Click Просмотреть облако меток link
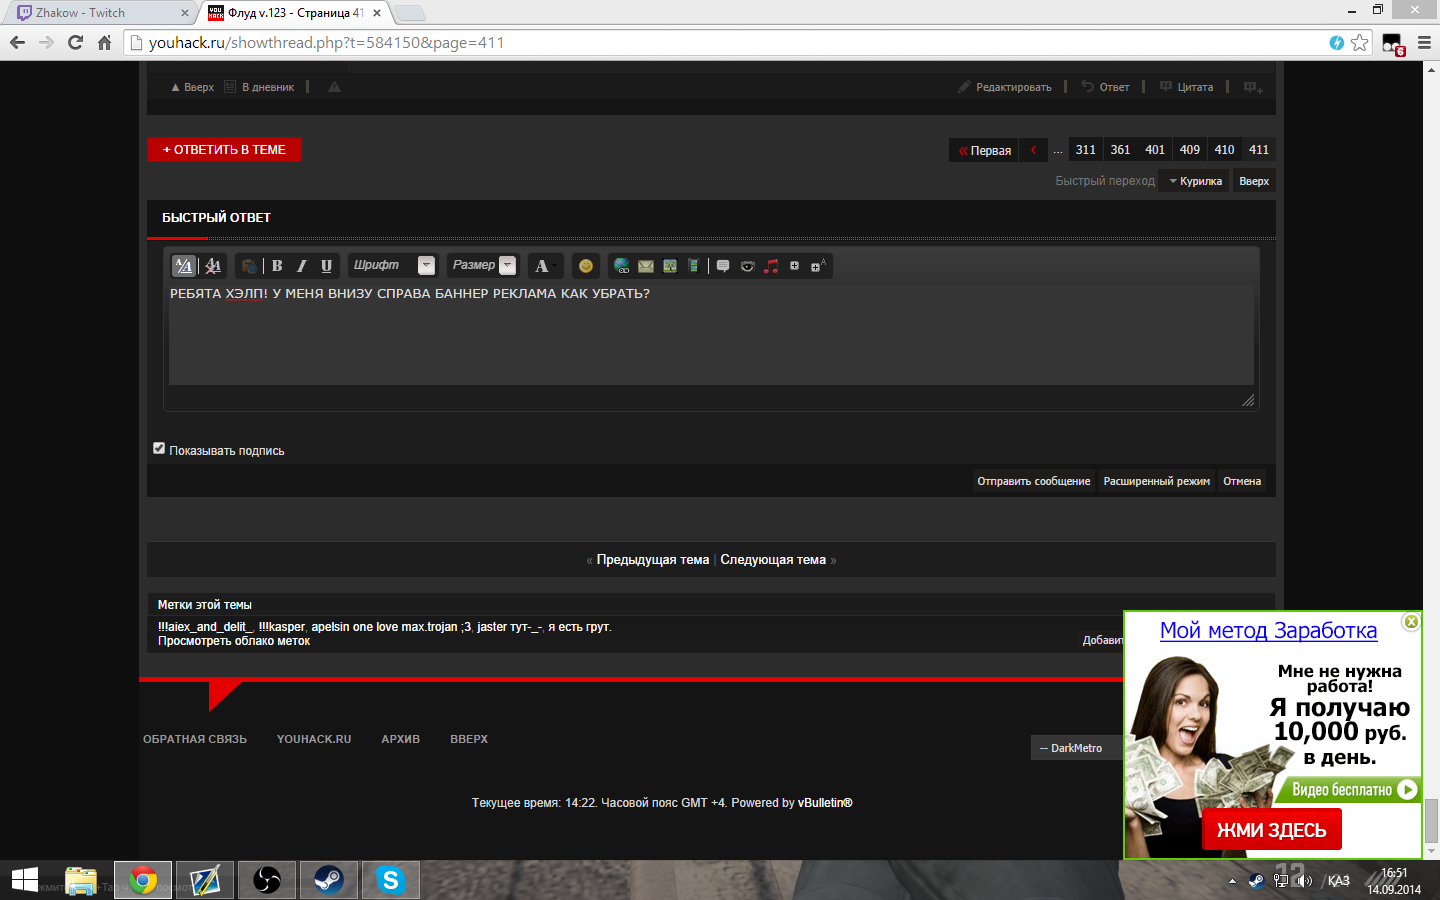The height and width of the screenshot is (900, 1440). click(234, 641)
